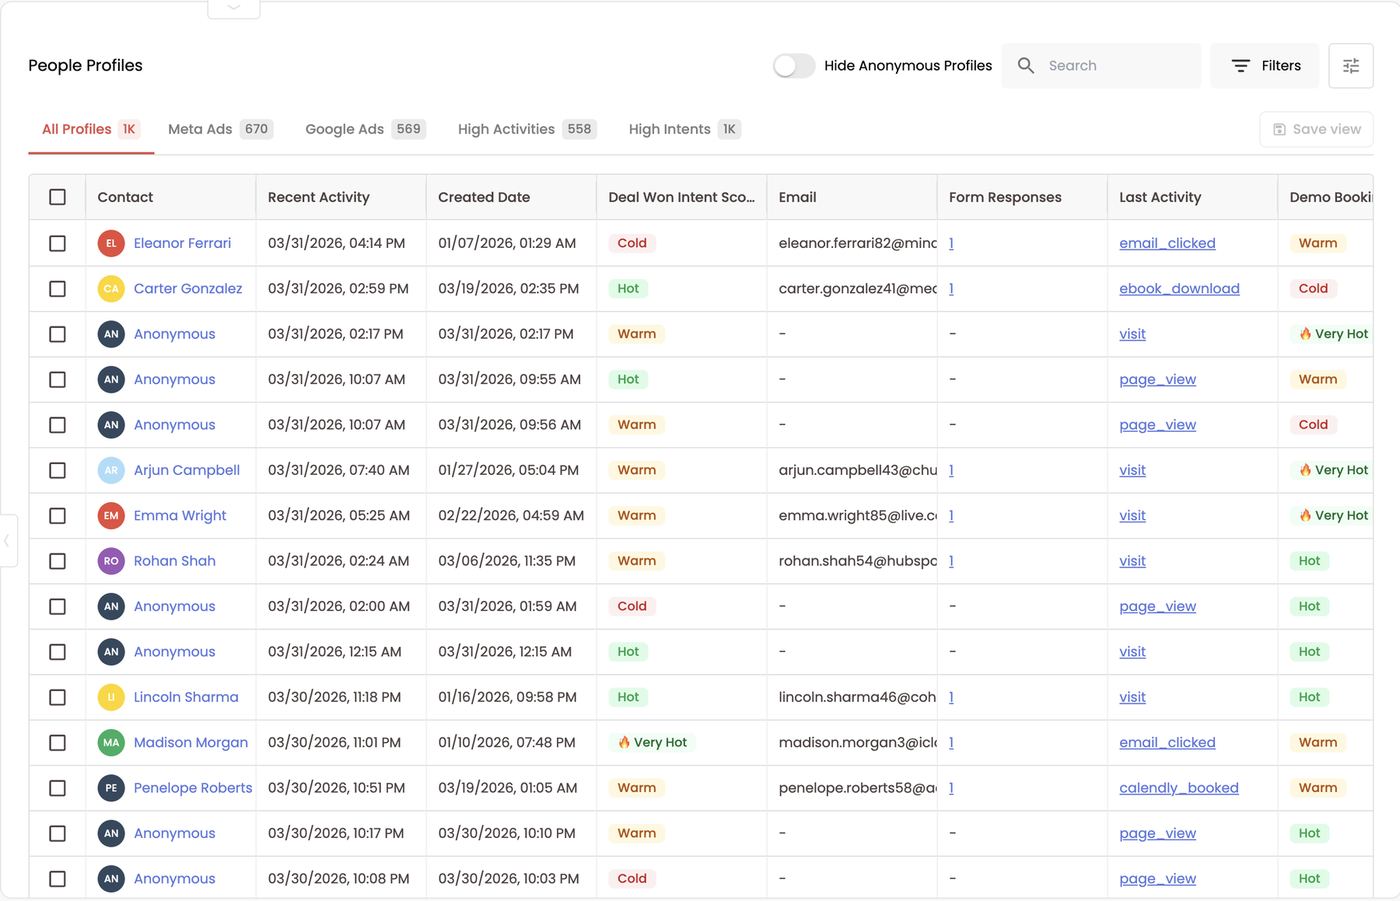Image resolution: width=1400 pixels, height=901 pixels.
Task: Expand the collapsed top panel chevron
Action: point(234,8)
